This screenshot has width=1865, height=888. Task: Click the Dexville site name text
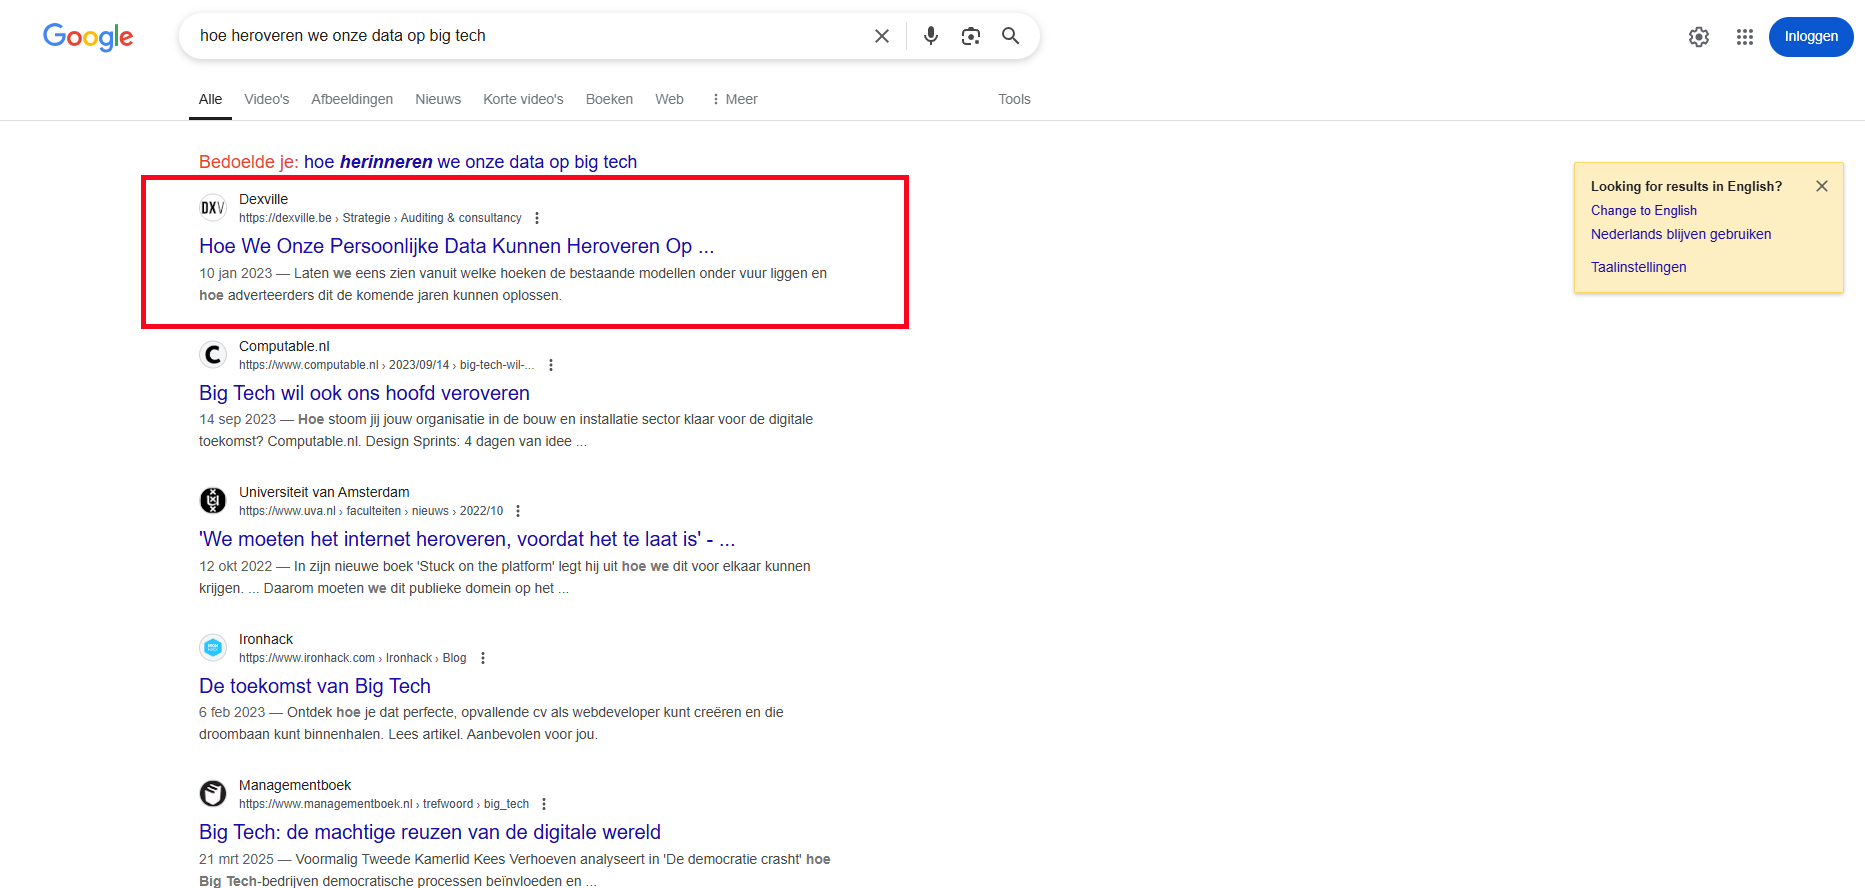click(x=263, y=199)
